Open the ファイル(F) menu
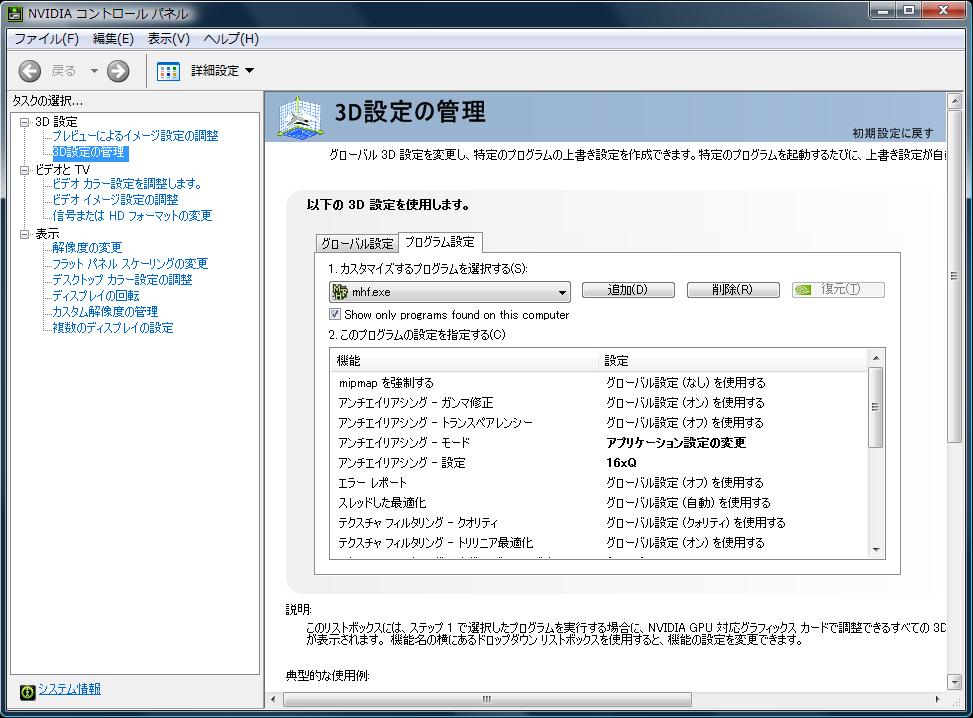This screenshot has height=718, width=973. 46,38
